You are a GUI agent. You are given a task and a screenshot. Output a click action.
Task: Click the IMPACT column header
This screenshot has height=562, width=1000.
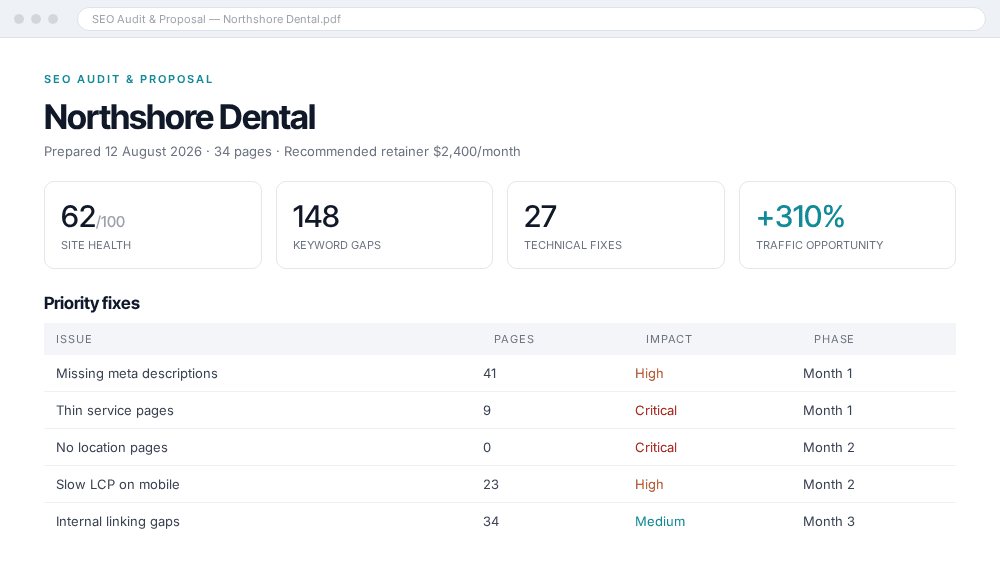[669, 339]
